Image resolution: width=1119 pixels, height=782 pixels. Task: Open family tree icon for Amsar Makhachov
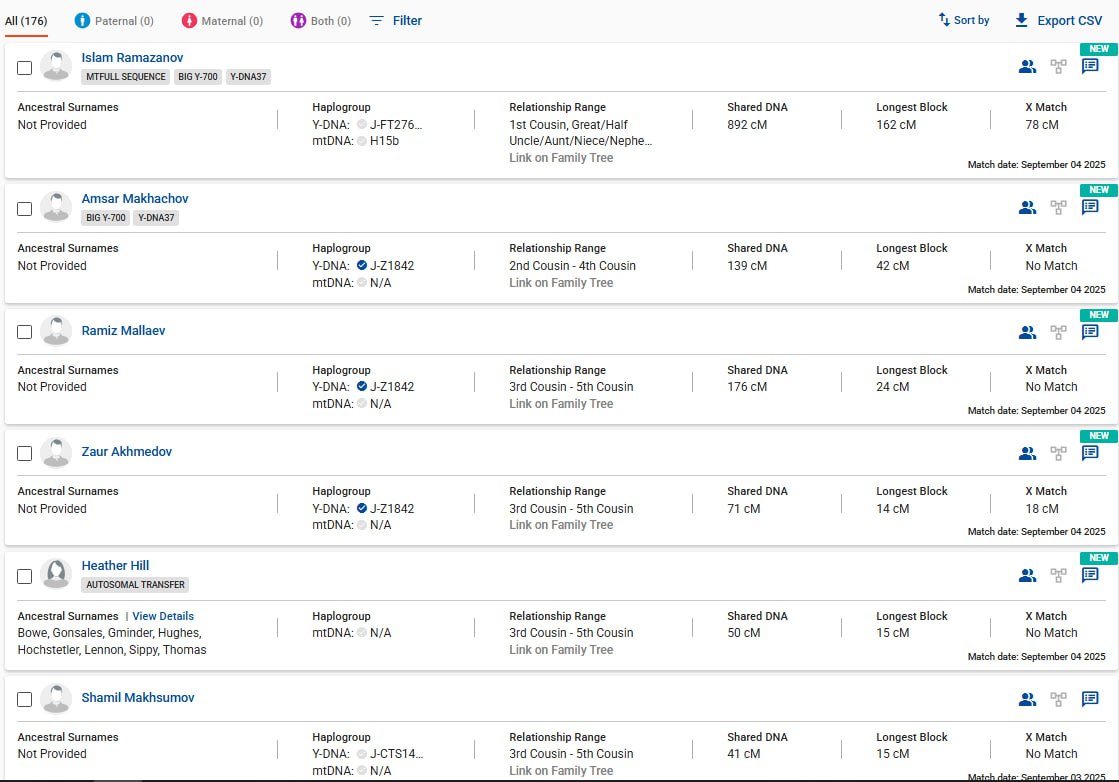click(x=1058, y=208)
